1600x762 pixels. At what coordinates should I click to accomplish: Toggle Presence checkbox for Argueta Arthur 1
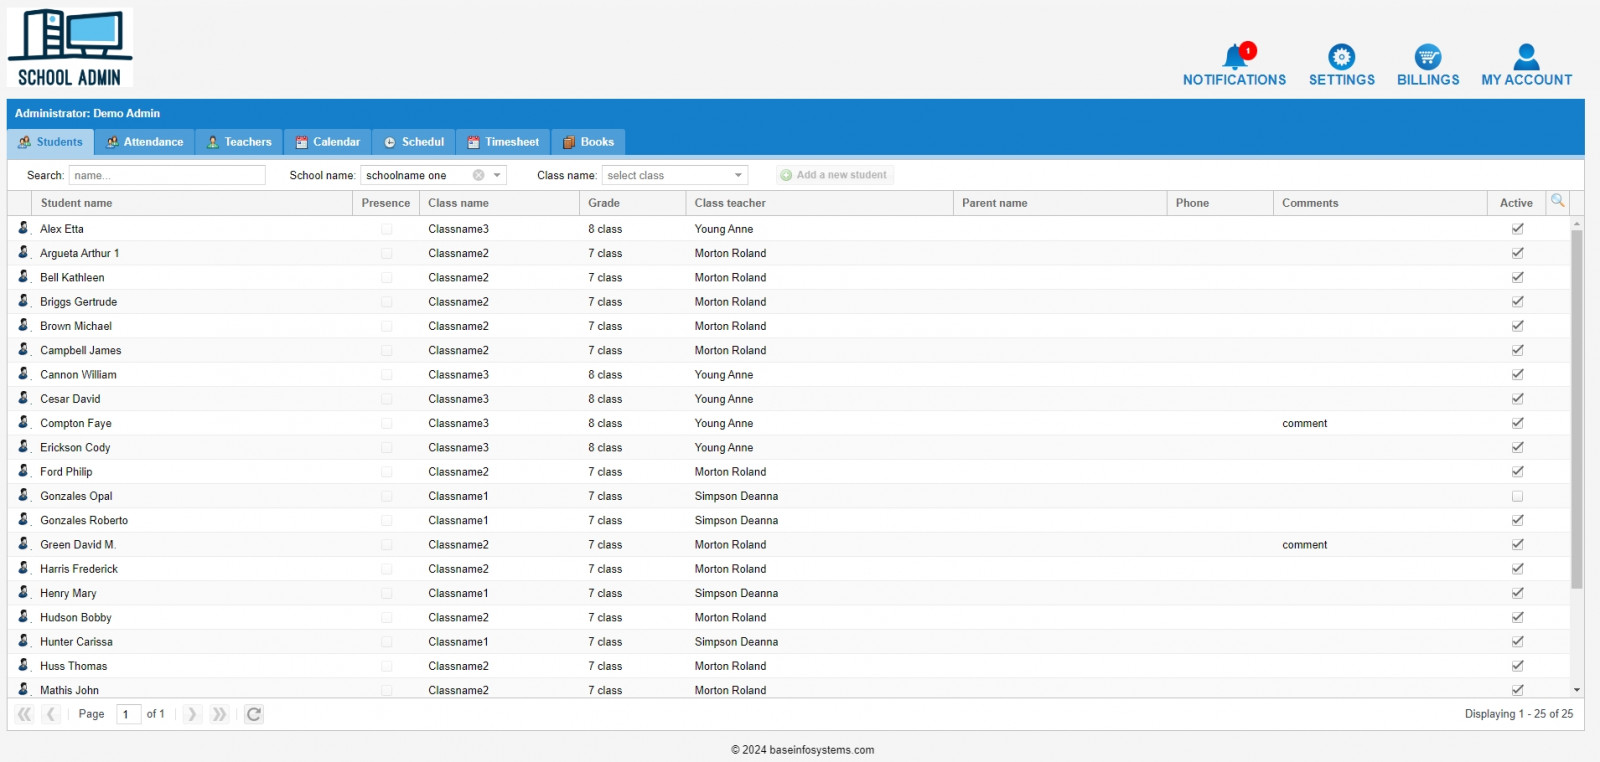coord(386,253)
